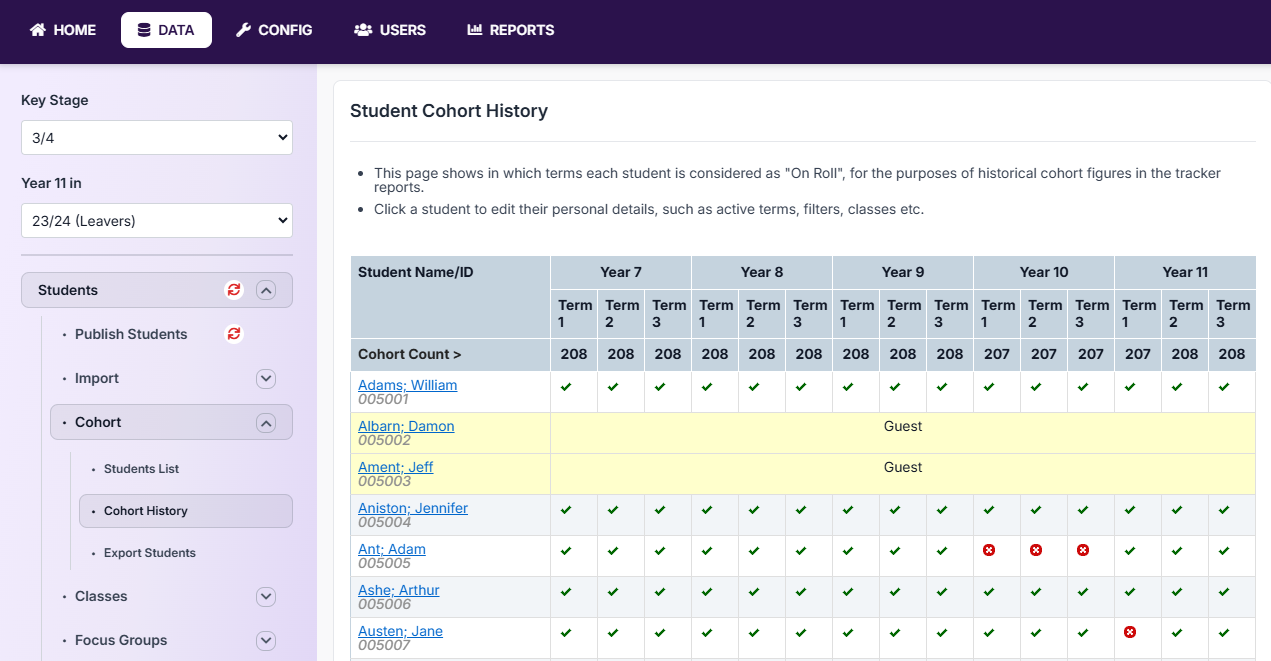Click the wrench icon for Config
Viewport: 1271px width, 661px height.
pyautogui.click(x=244, y=30)
